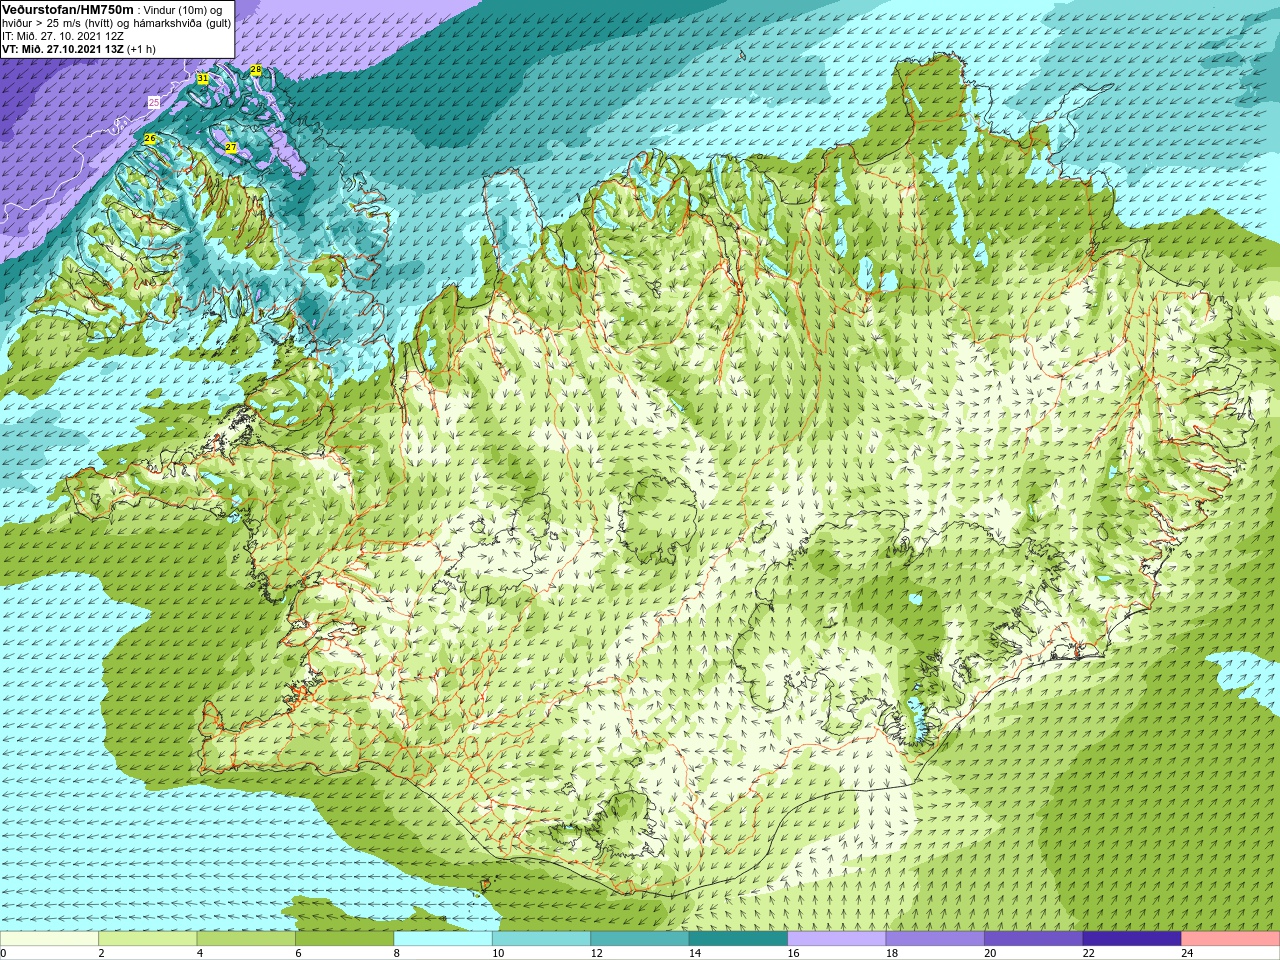This screenshot has width=1280, height=960.
Task: Click the yellow gust marker labeled 27
Action: pos(231,147)
